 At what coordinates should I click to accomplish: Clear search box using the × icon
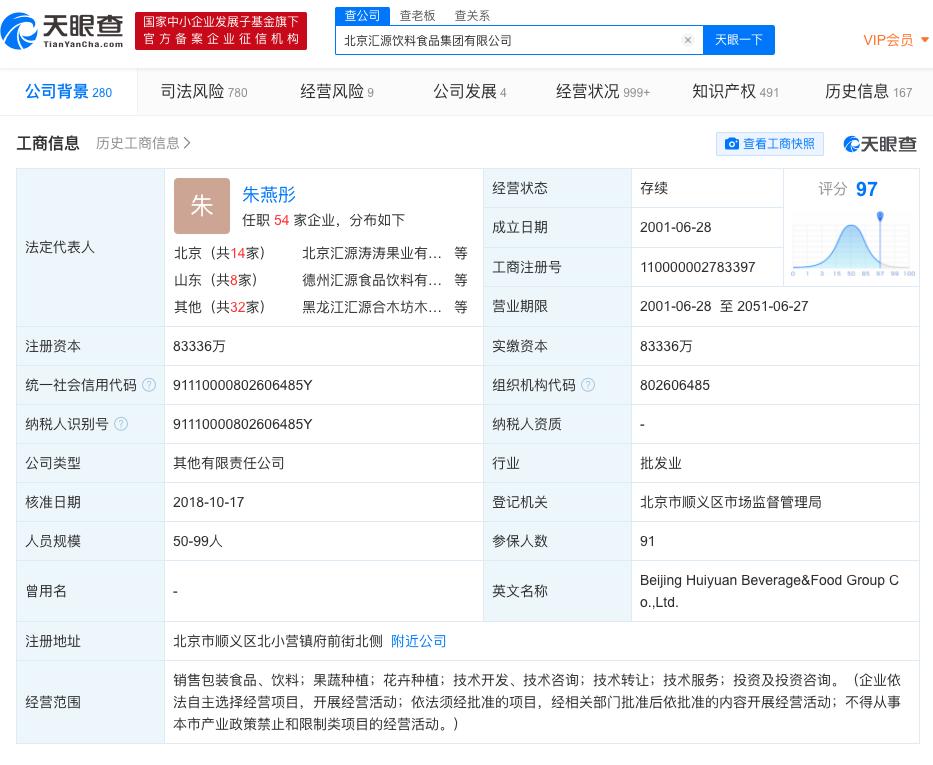coord(687,40)
